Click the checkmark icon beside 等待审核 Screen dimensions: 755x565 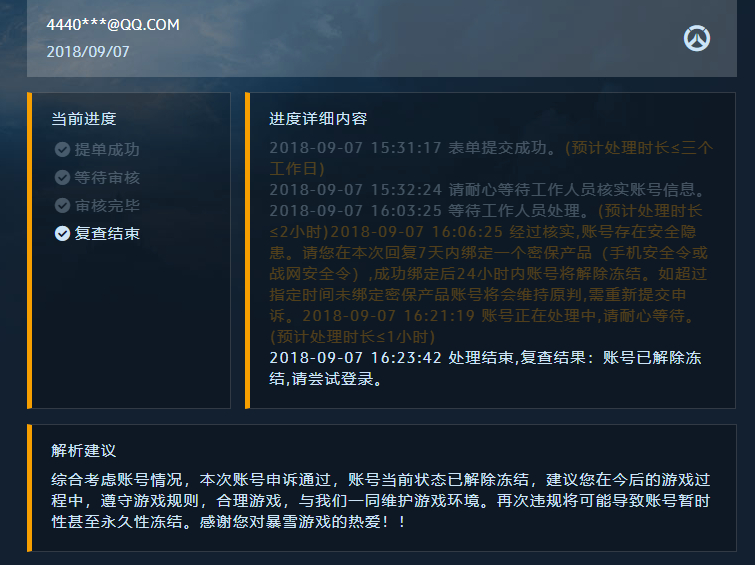(x=63, y=178)
